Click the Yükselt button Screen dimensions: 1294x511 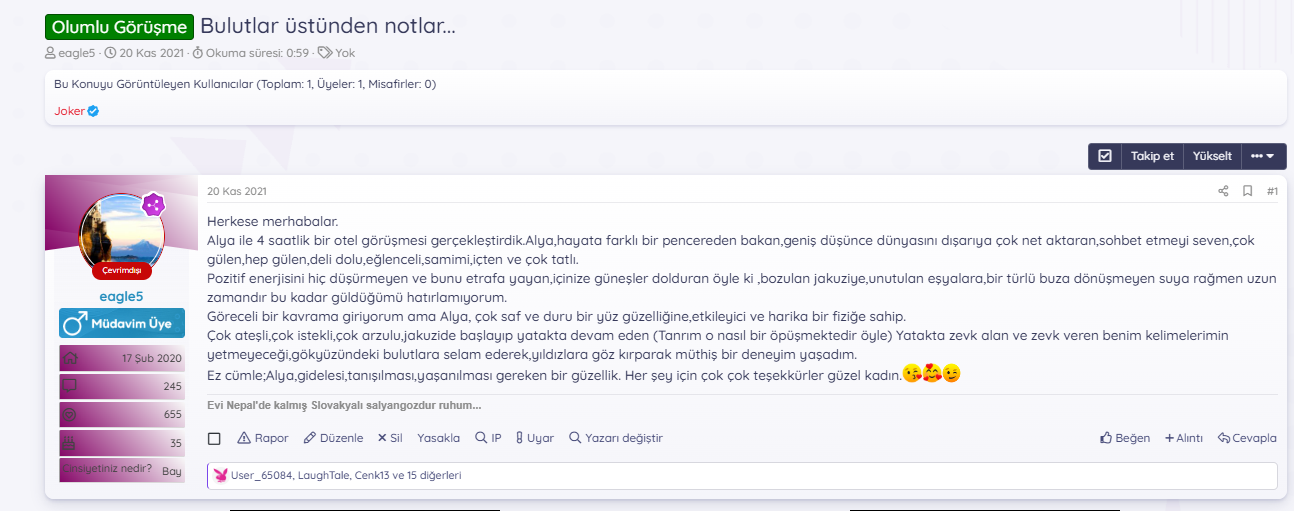tap(1212, 156)
